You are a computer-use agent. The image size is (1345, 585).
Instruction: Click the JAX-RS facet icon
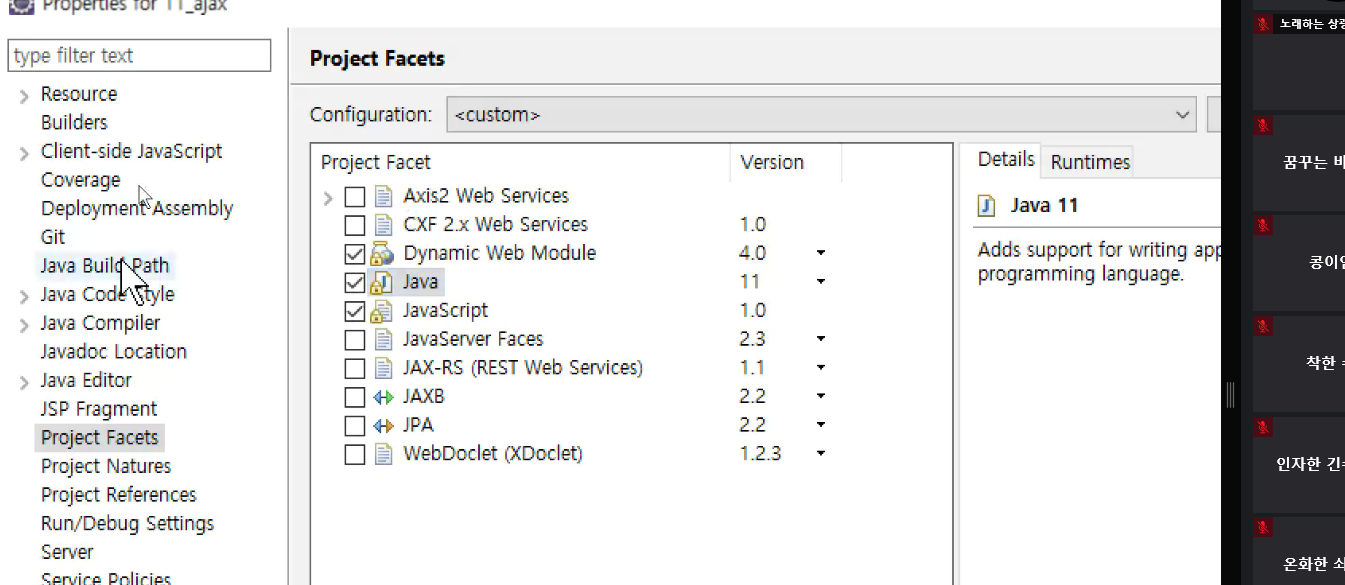click(383, 368)
